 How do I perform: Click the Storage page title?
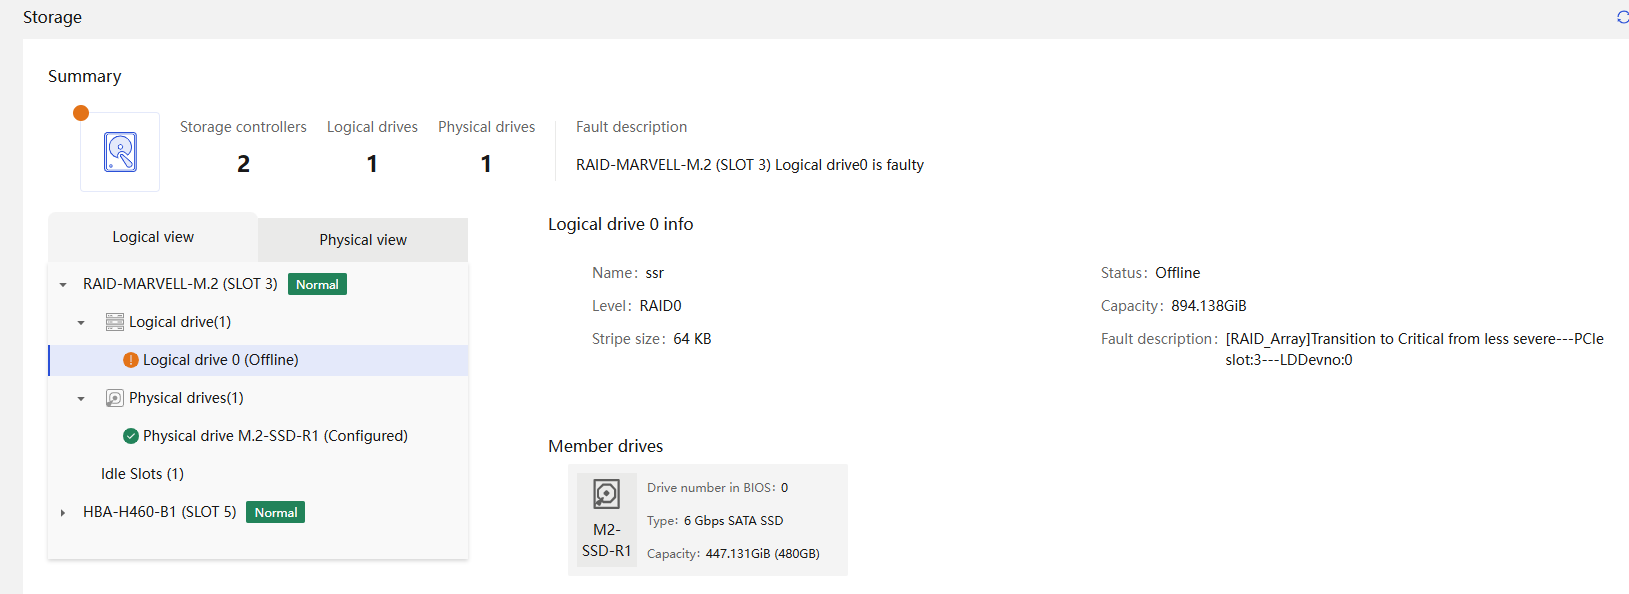[x=52, y=17]
